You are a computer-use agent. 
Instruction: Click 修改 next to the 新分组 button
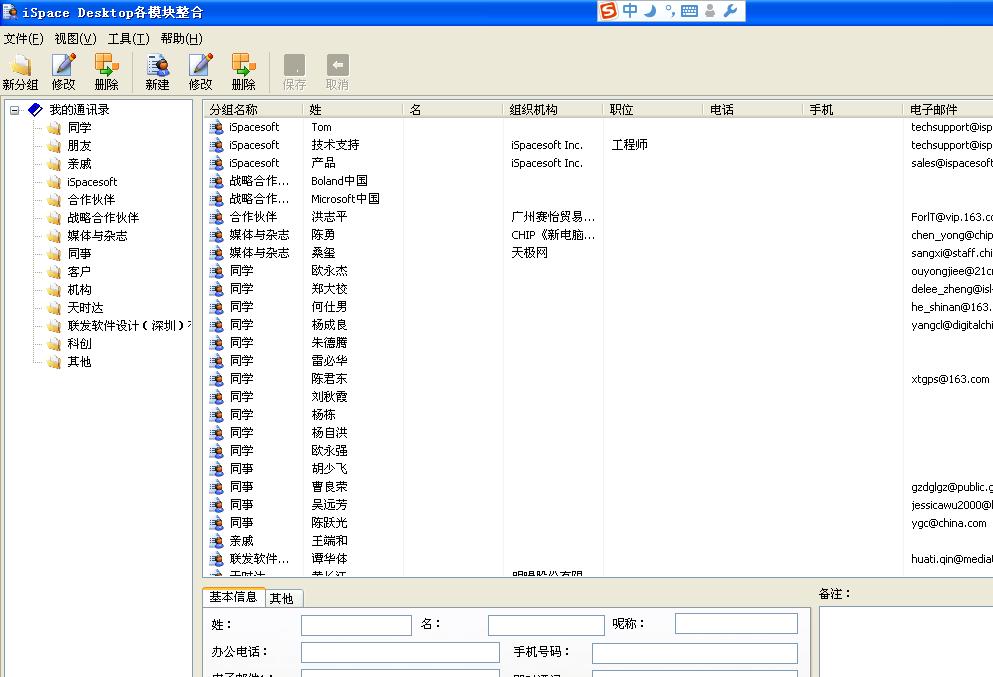coord(63,72)
